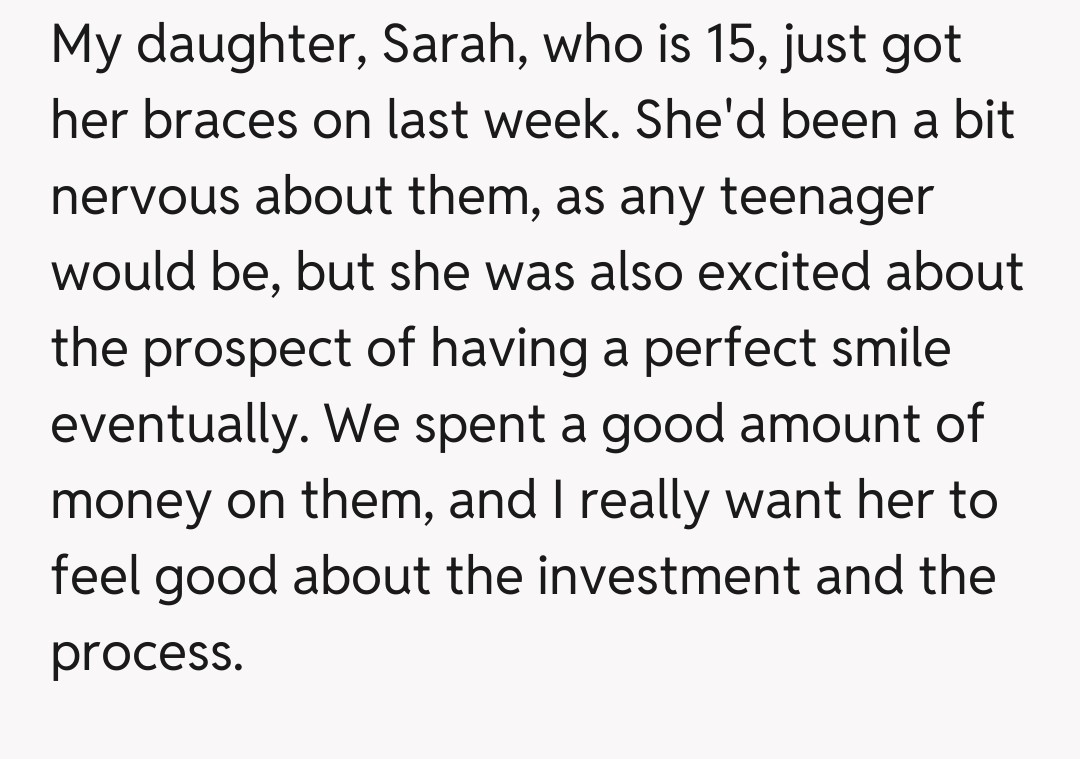
Task: Click the word "nervous"
Action: point(144,197)
